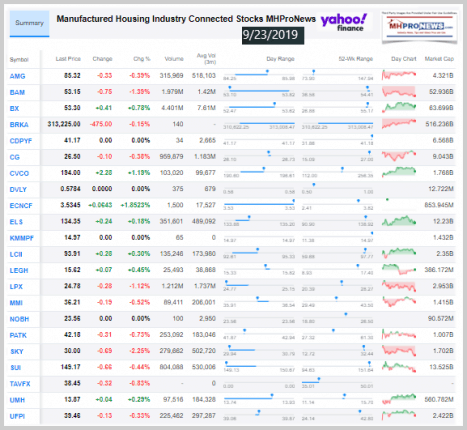
Task: Click UMH market cap 560.782M
Action: click(439, 399)
